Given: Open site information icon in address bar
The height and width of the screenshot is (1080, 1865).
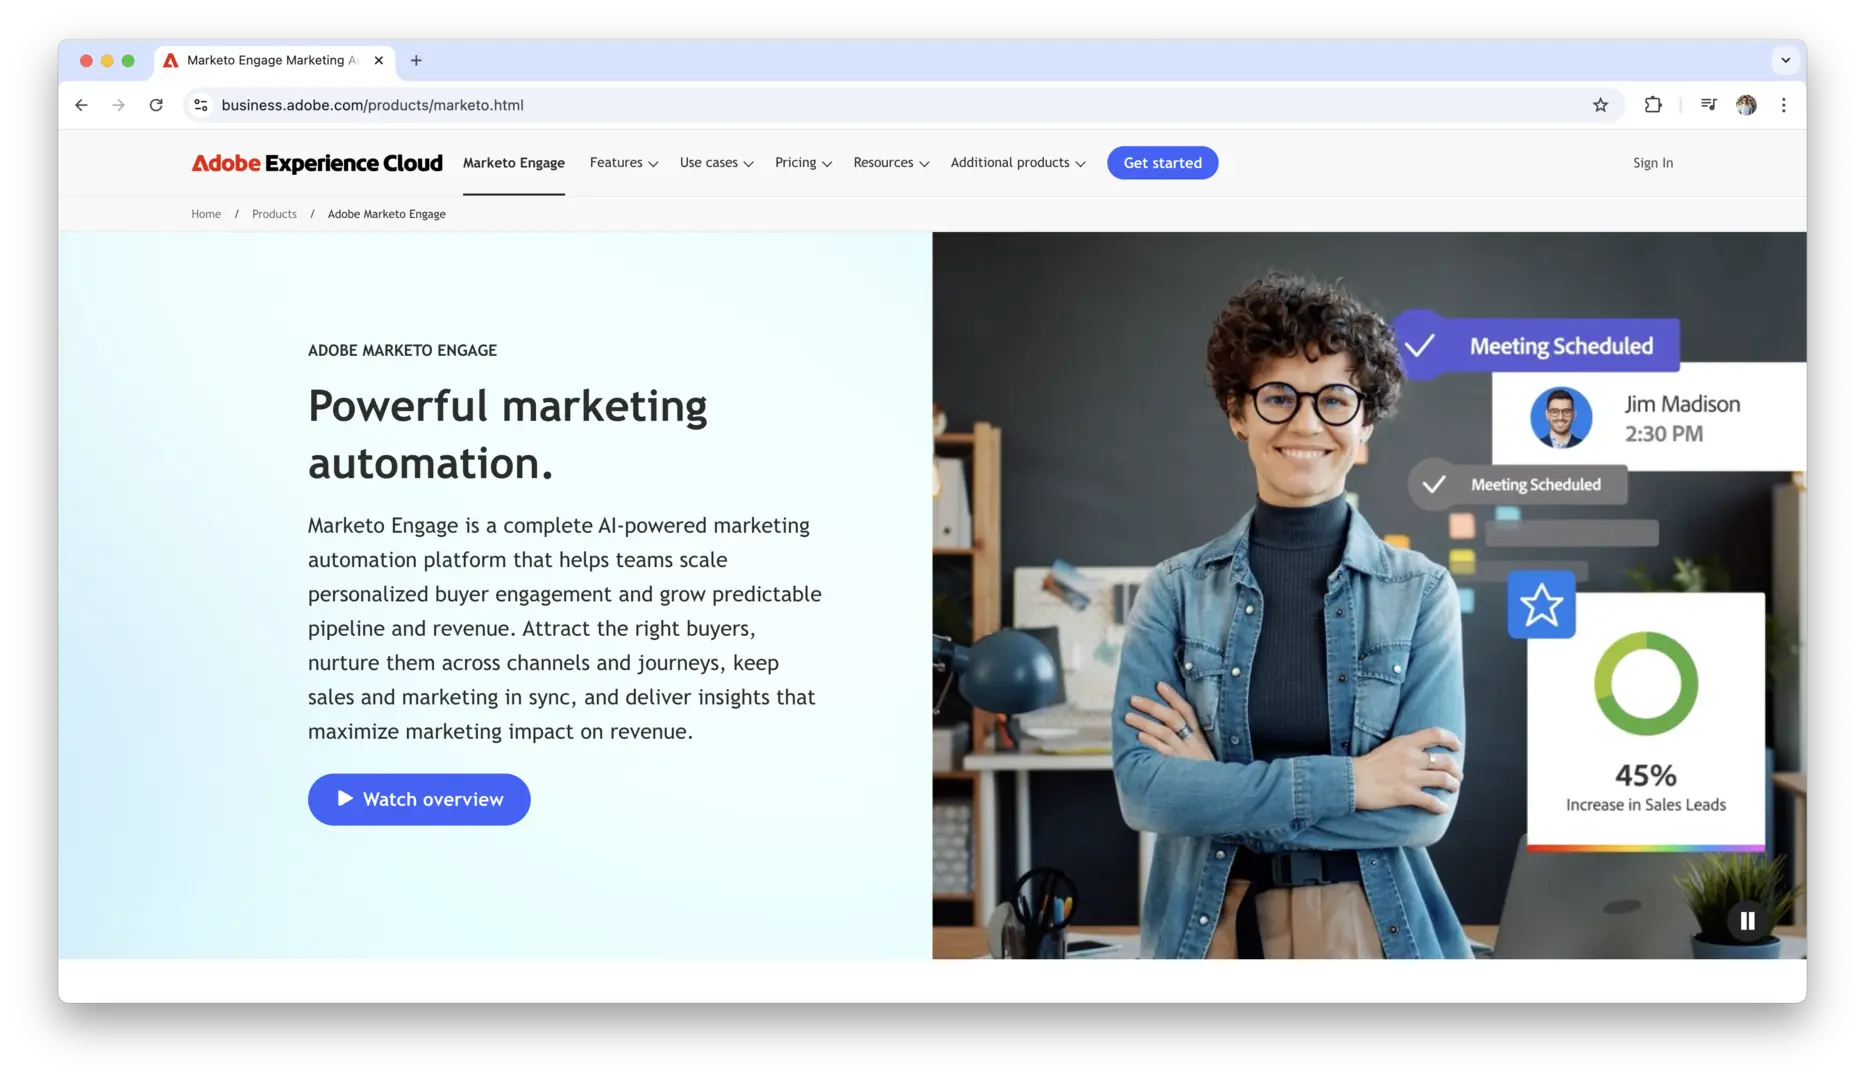Looking at the screenshot, I should click(x=201, y=105).
